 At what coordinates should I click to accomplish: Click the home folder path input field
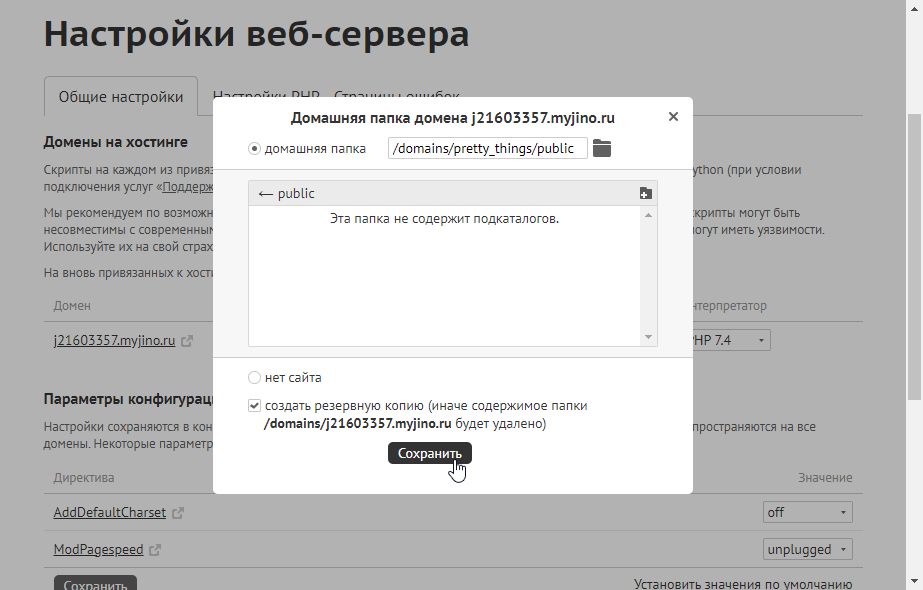click(486, 149)
